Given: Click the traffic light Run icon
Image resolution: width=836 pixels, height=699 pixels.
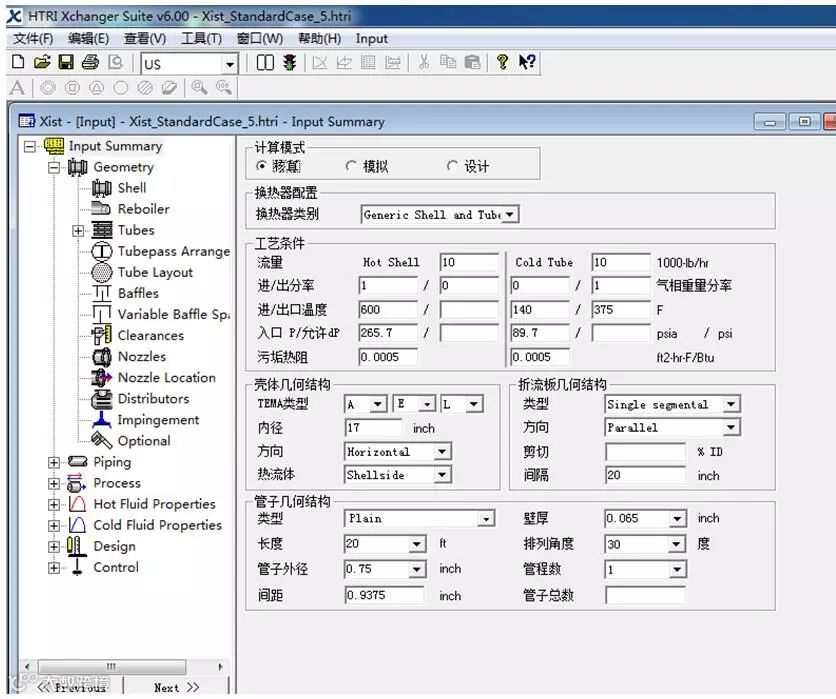Looking at the screenshot, I should pyautogui.click(x=289, y=62).
